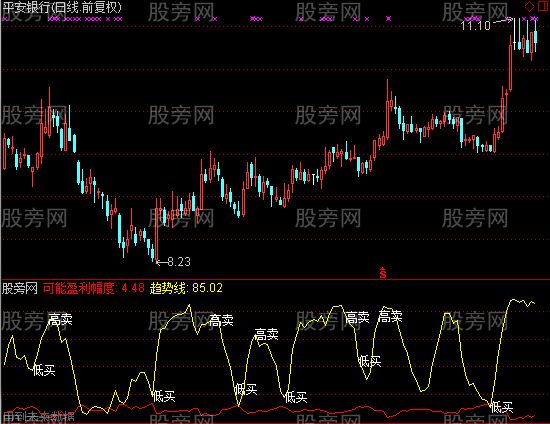
Task: Click the red square icon beside the diamond
Action: pyautogui.click(x=542, y=6)
